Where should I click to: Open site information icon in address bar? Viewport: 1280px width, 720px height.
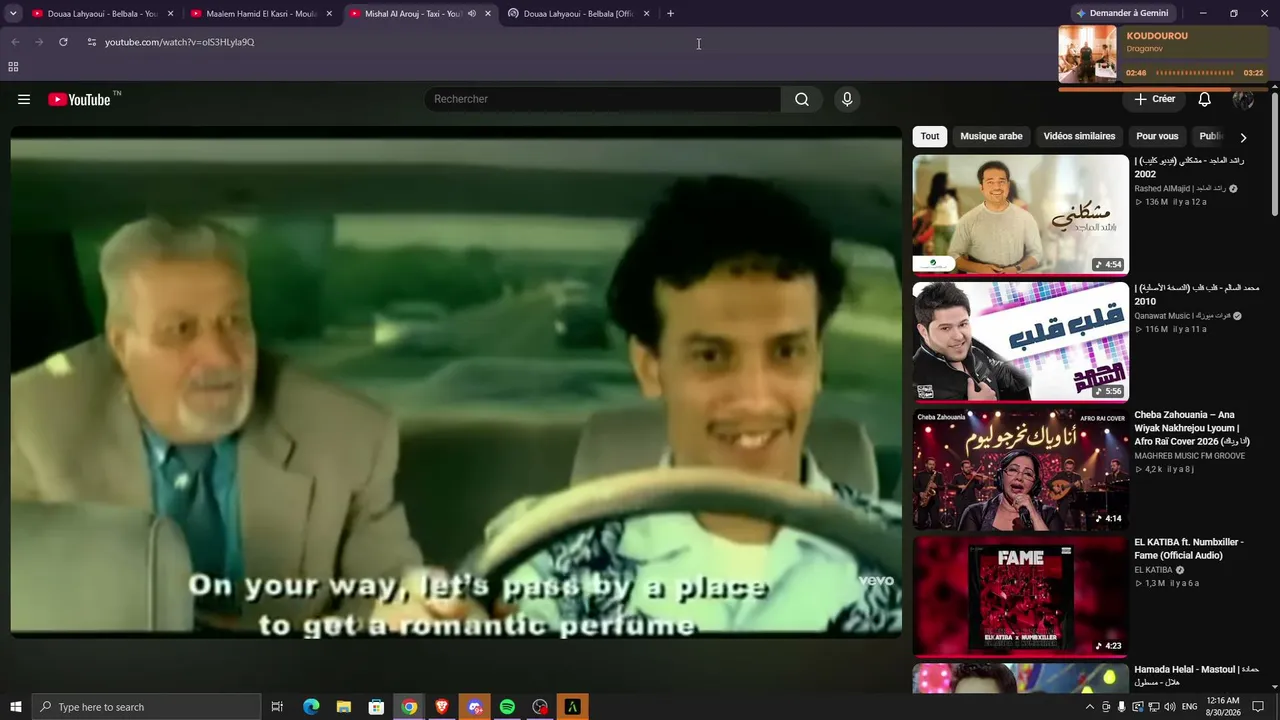pyautogui.click(x=91, y=42)
